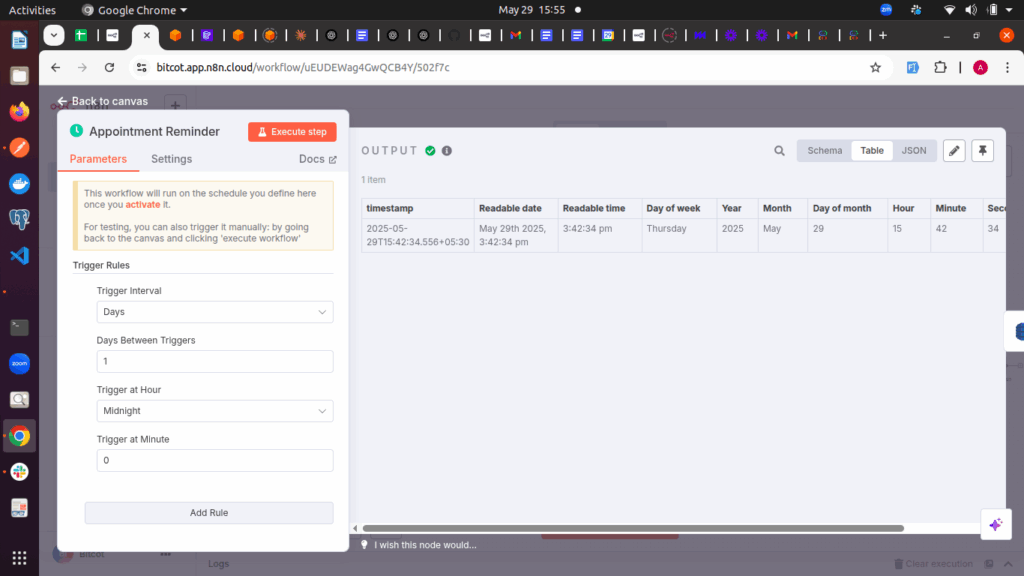Open Visual Studio Code from the dock
This screenshot has height=576, width=1024.
tap(19, 255)
